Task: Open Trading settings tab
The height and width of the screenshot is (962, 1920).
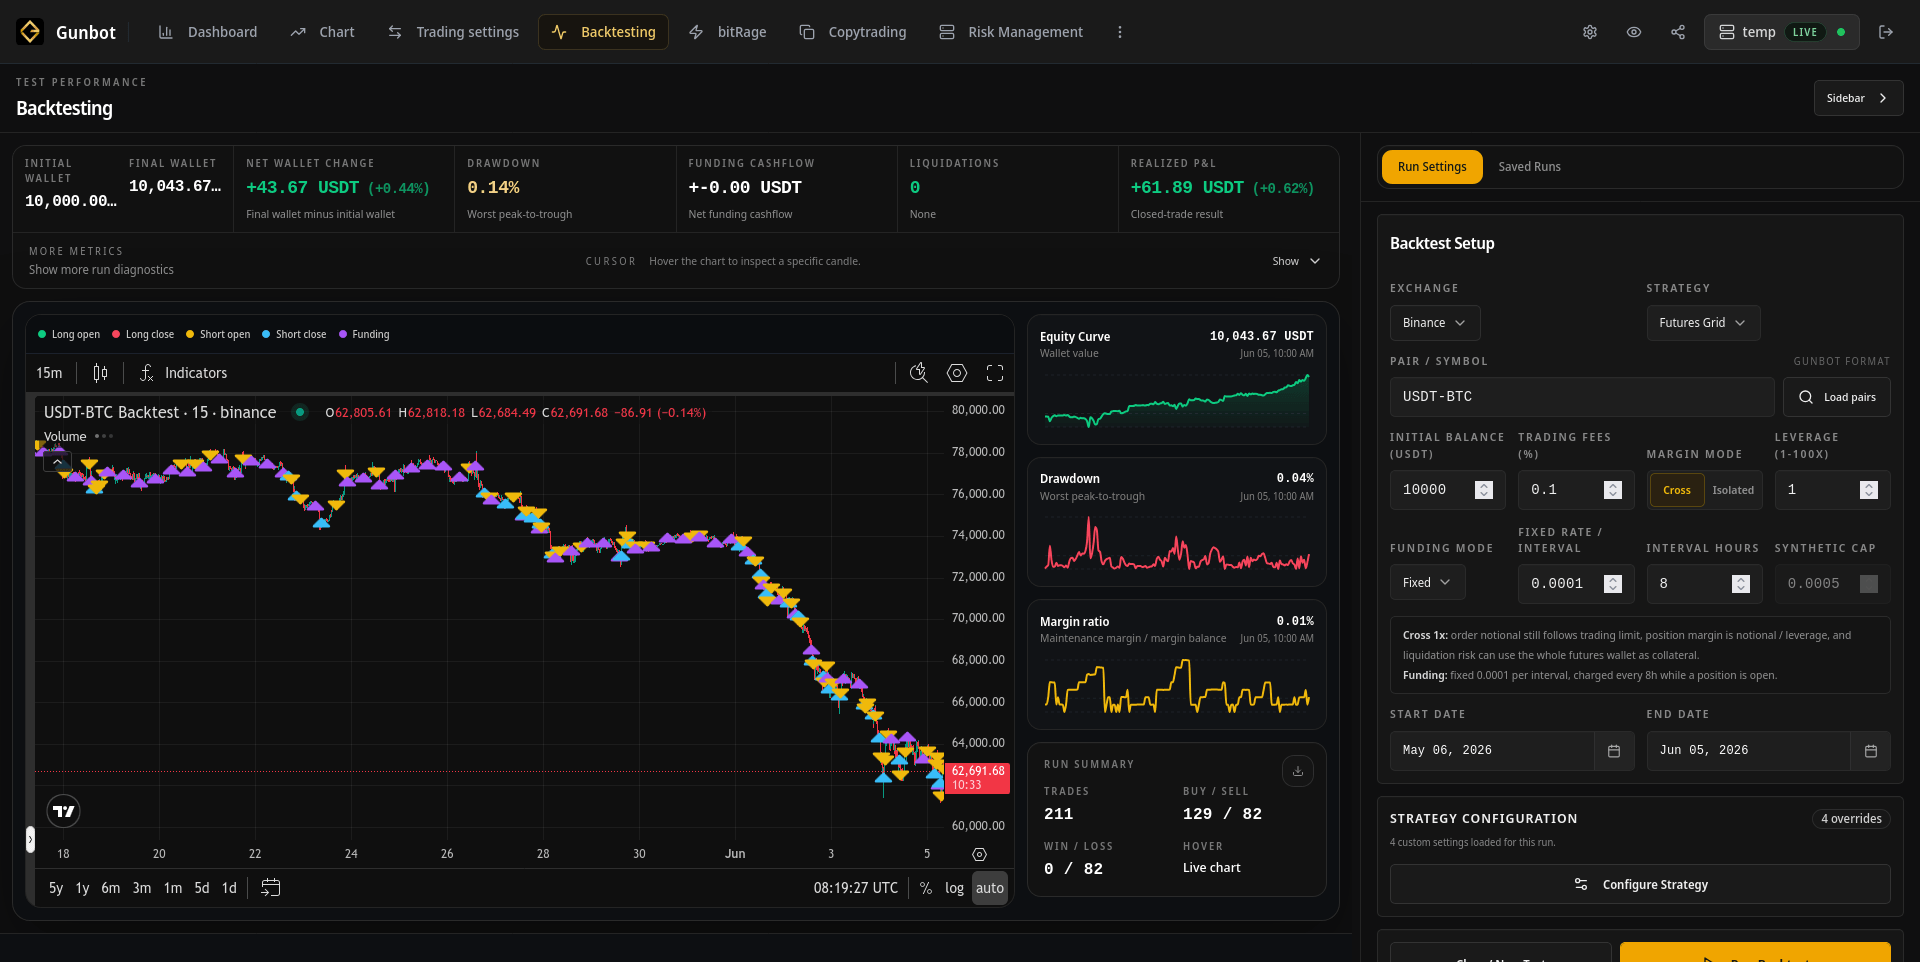Action: click(453, 32)
